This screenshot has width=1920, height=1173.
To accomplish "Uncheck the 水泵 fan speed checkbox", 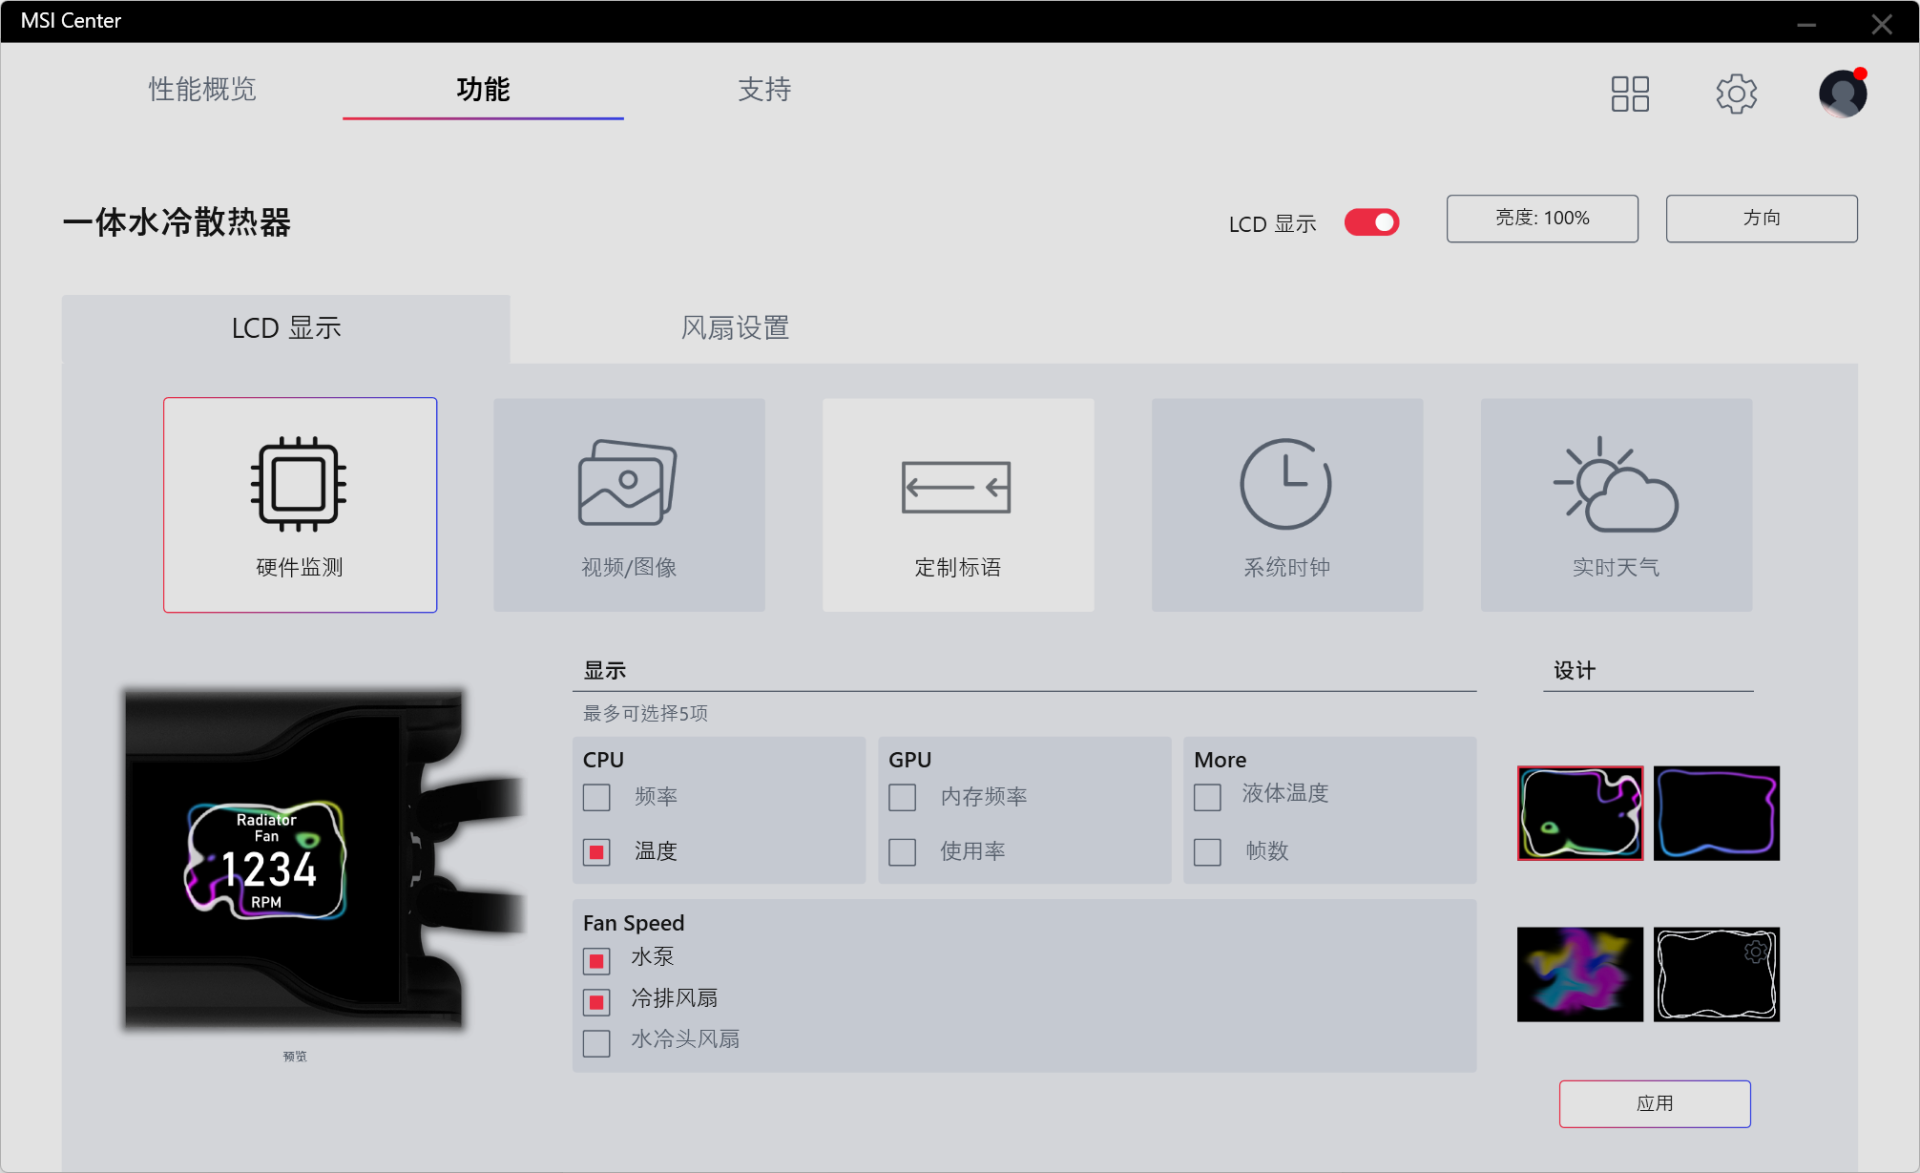I will click(597, 961).
